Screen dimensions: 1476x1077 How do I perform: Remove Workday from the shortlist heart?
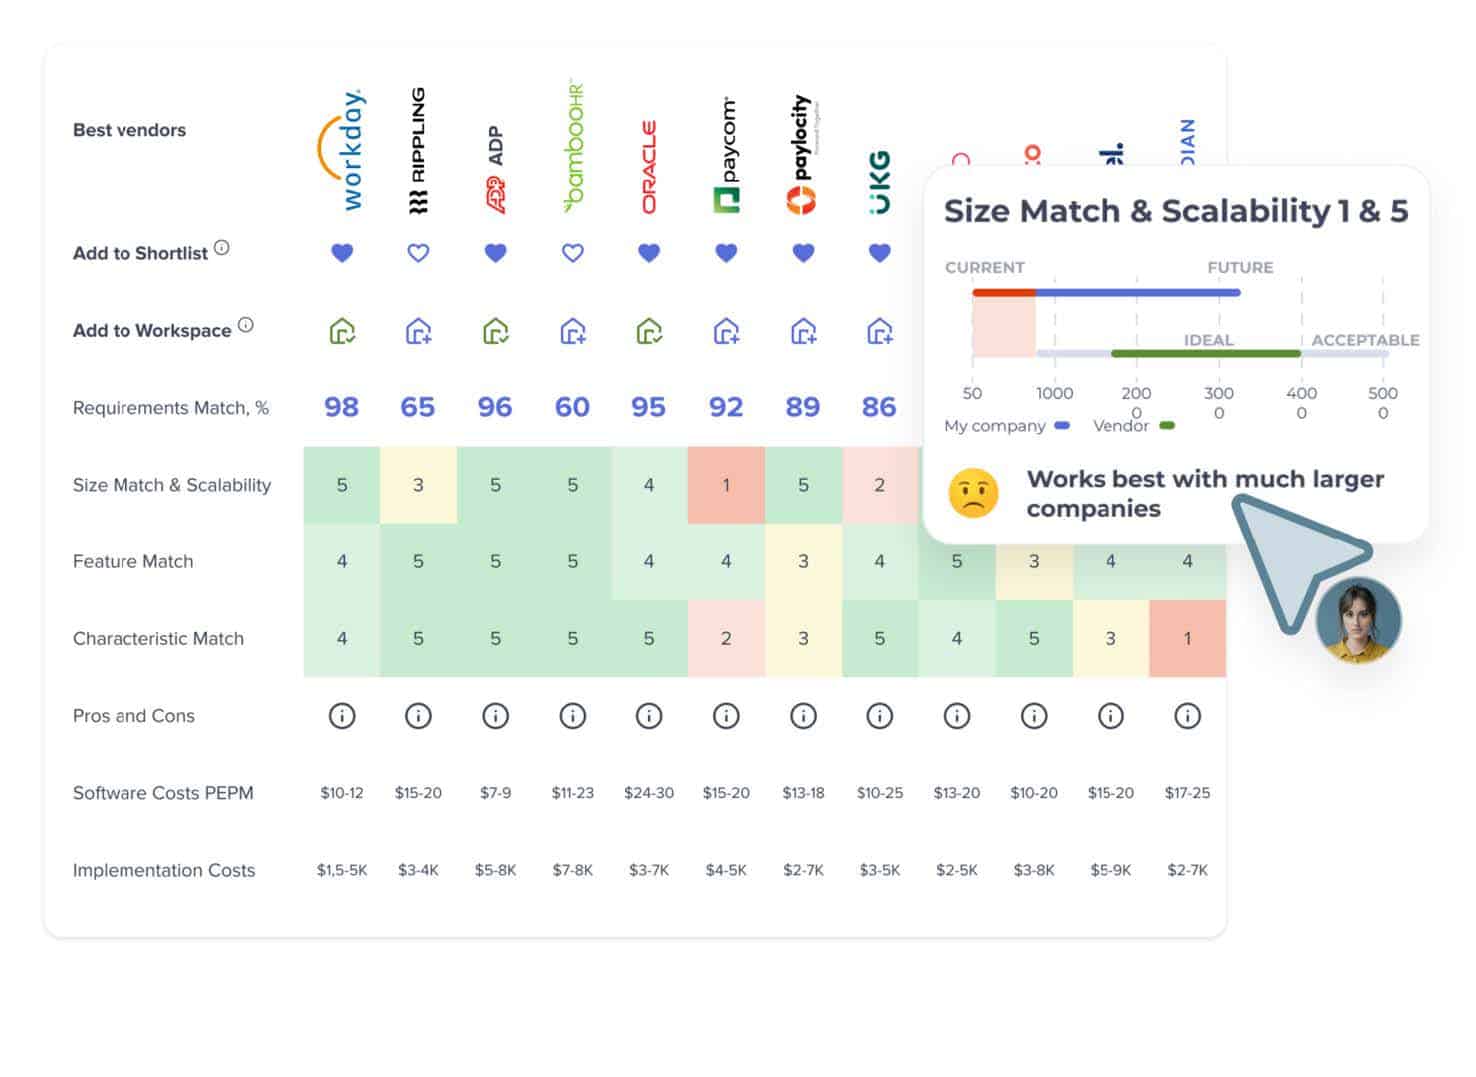point(342,253)
